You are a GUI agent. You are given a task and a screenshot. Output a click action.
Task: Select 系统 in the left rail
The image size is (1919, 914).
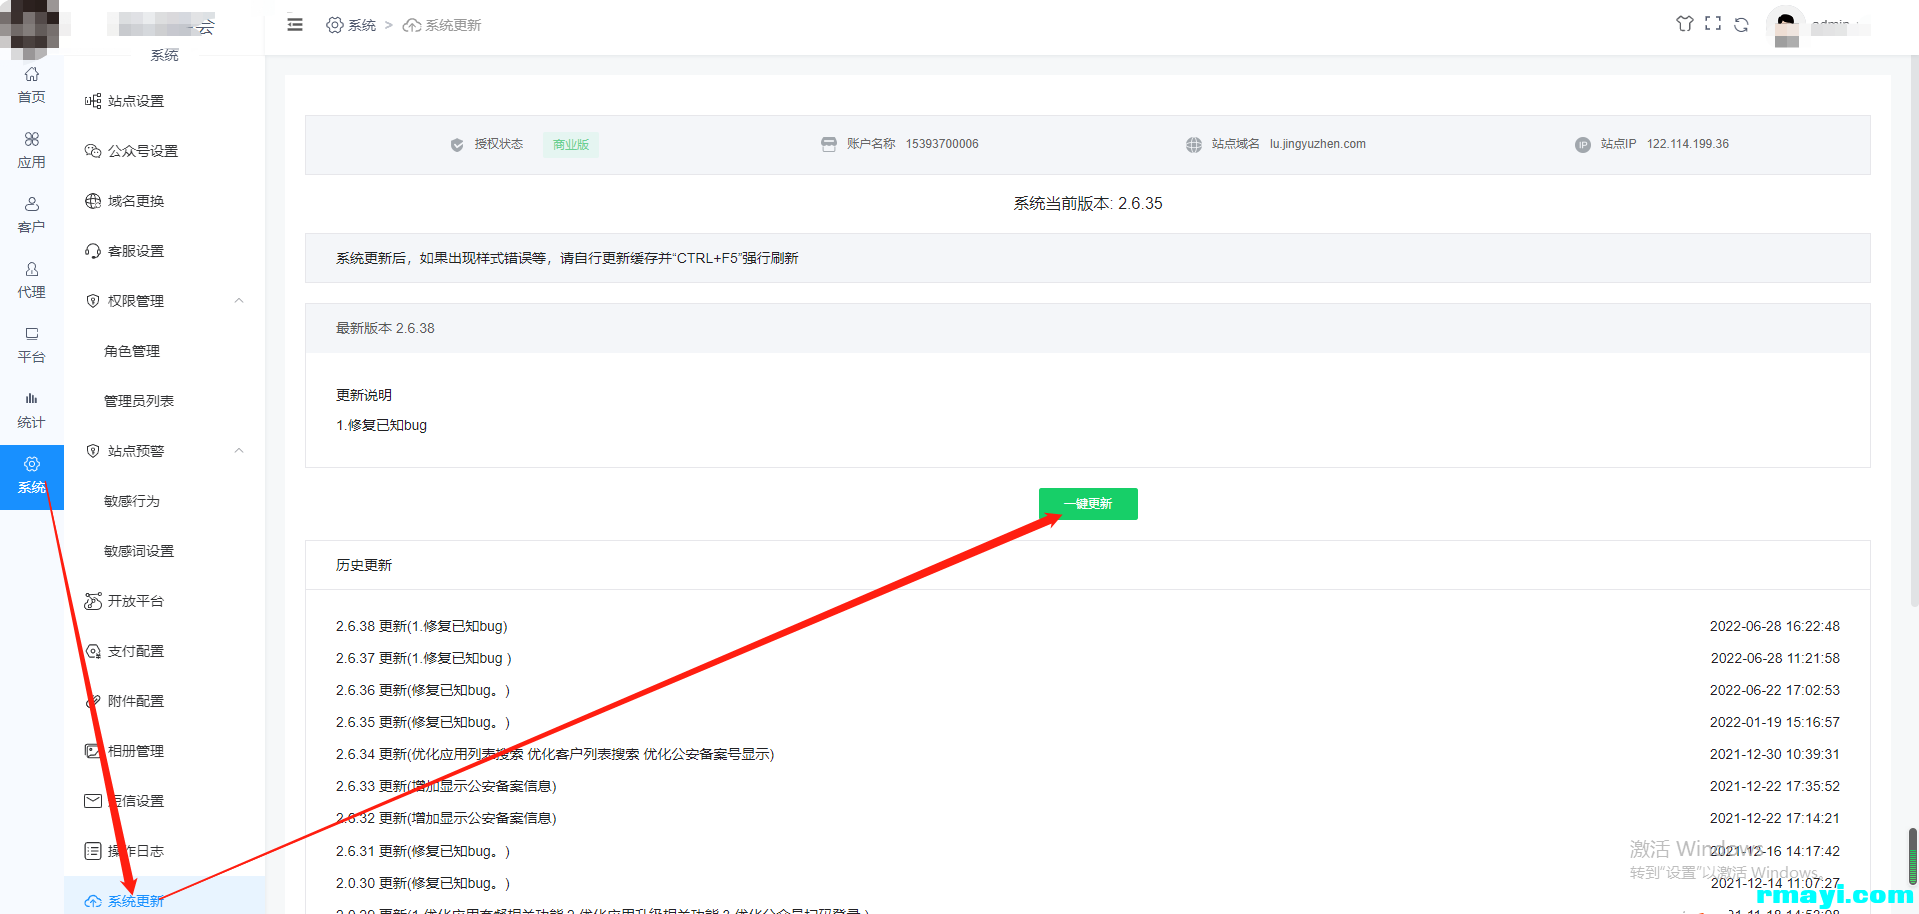(x=32, y=477)
